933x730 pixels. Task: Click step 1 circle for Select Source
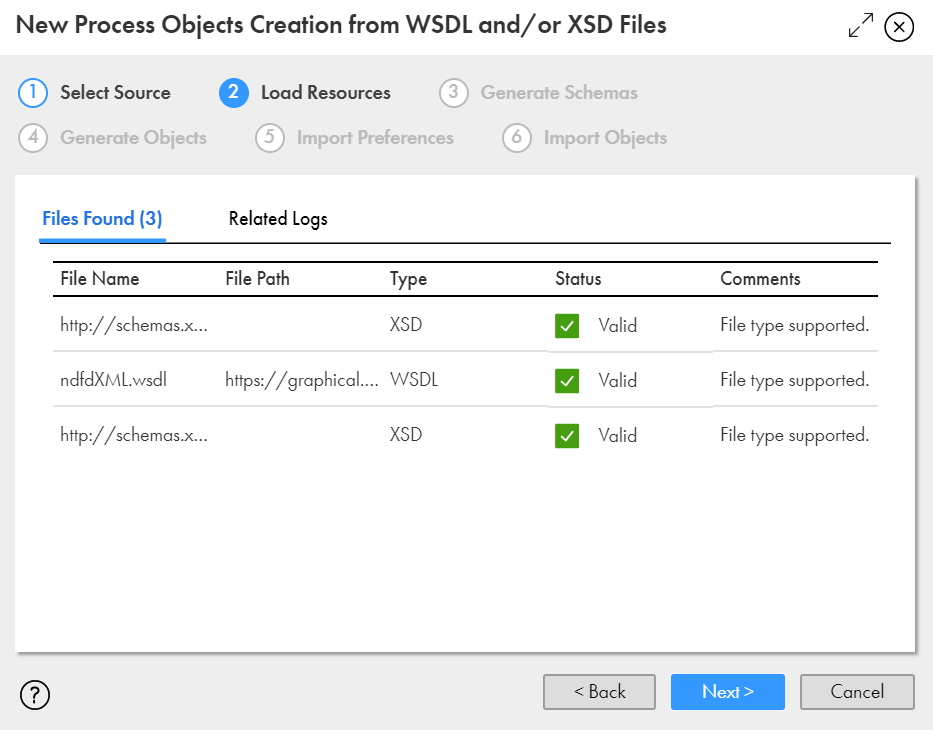click(x=33, y=93)
